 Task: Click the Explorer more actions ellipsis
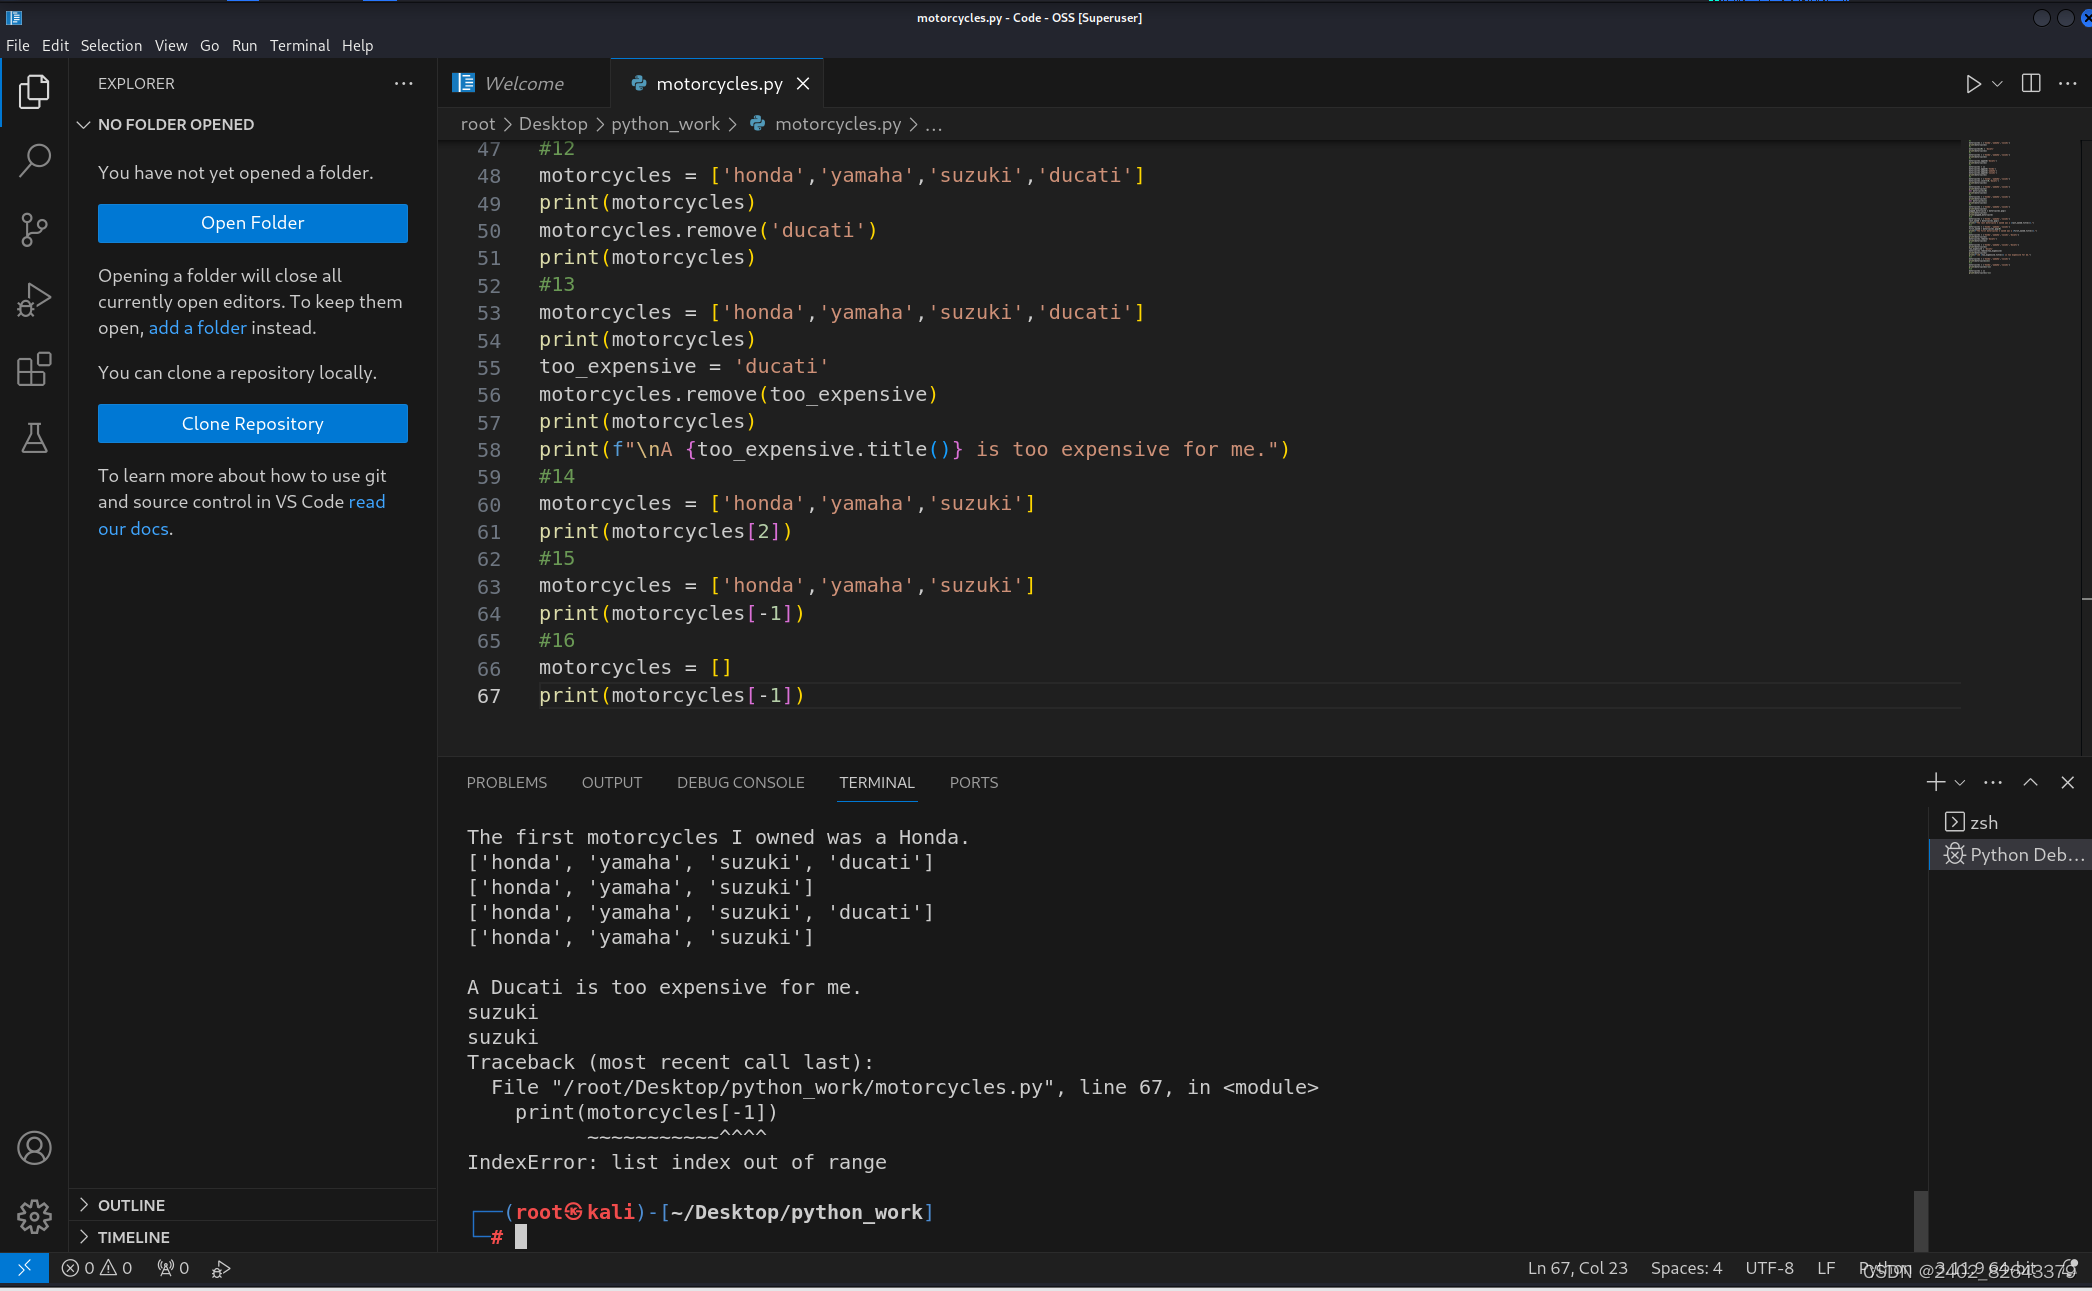(403, 84)
